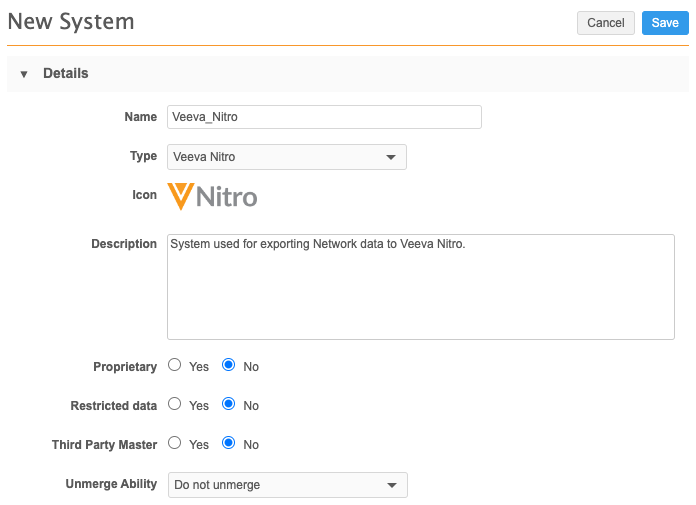Select No for Proprietary
696x505 pixels.
click(228, 366)
